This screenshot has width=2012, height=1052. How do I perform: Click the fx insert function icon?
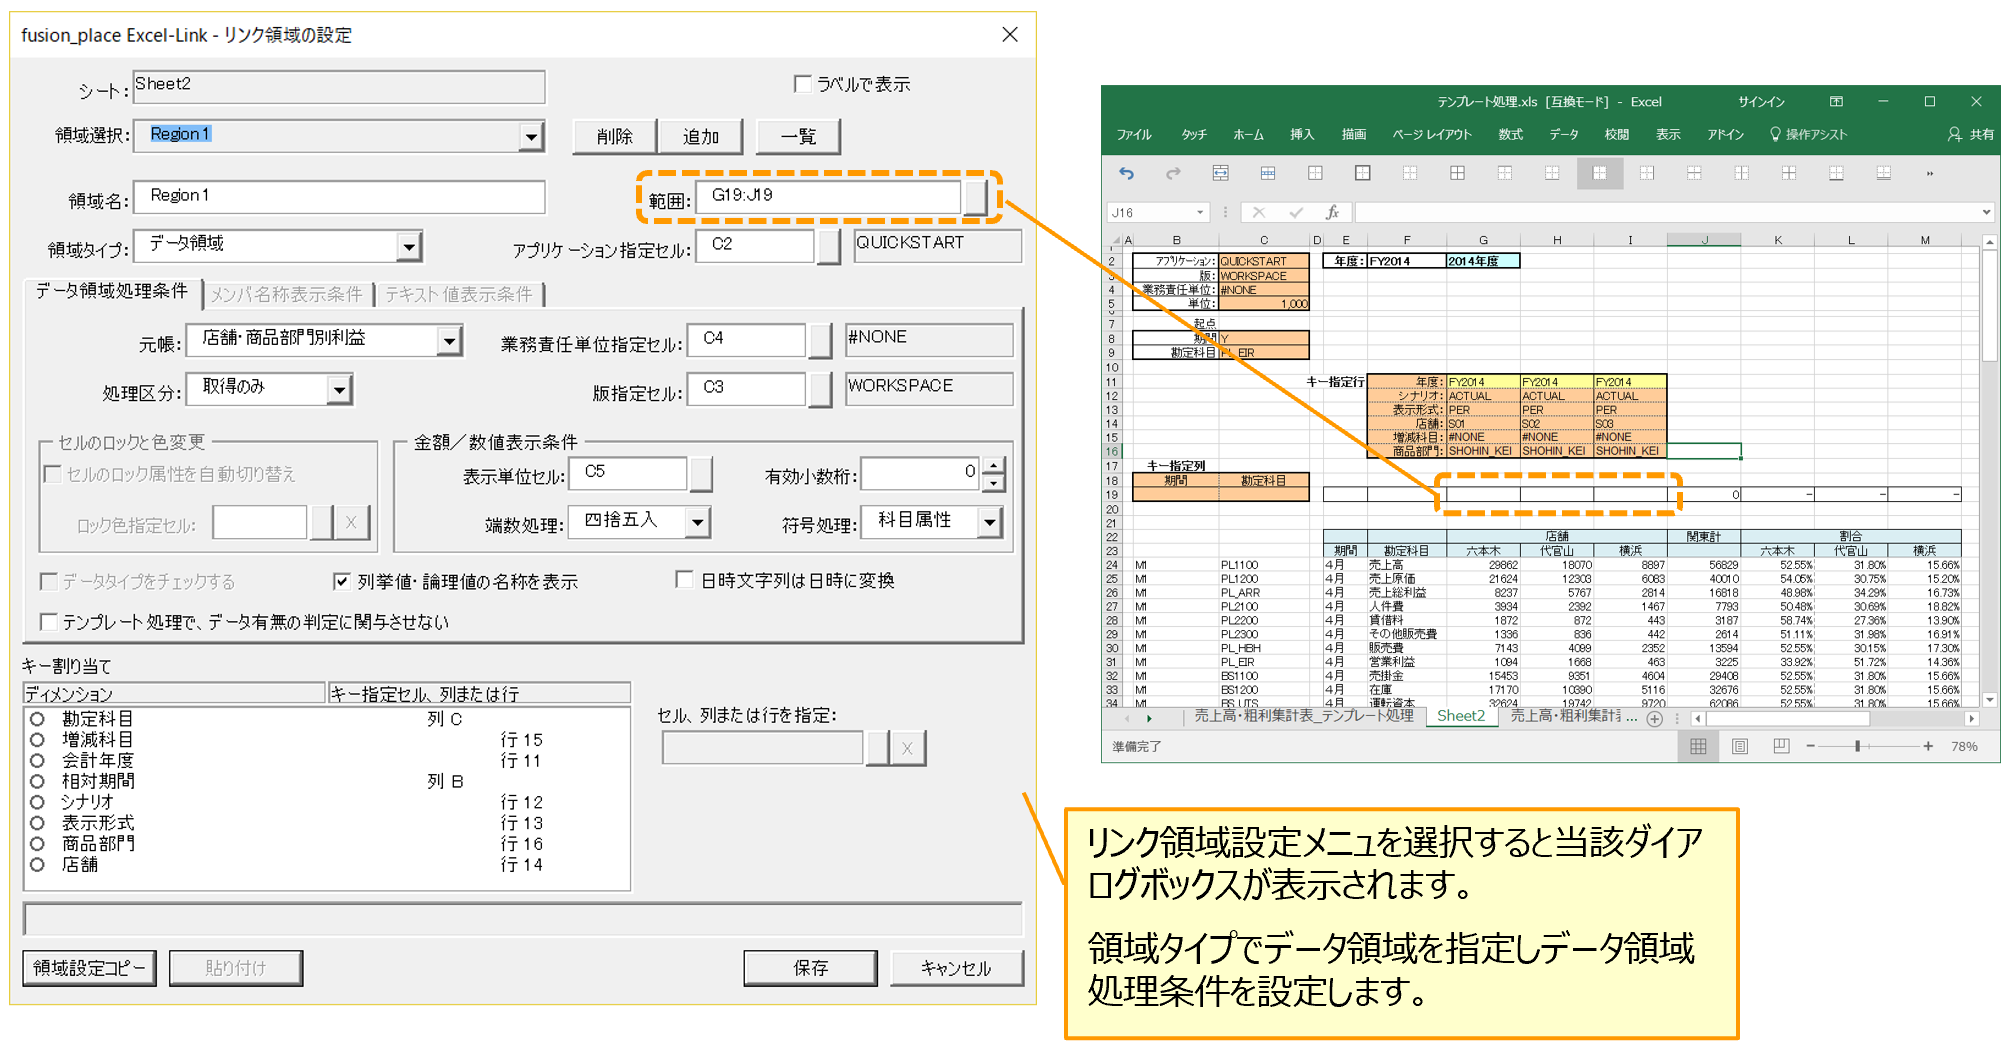tap(1332, 212)
